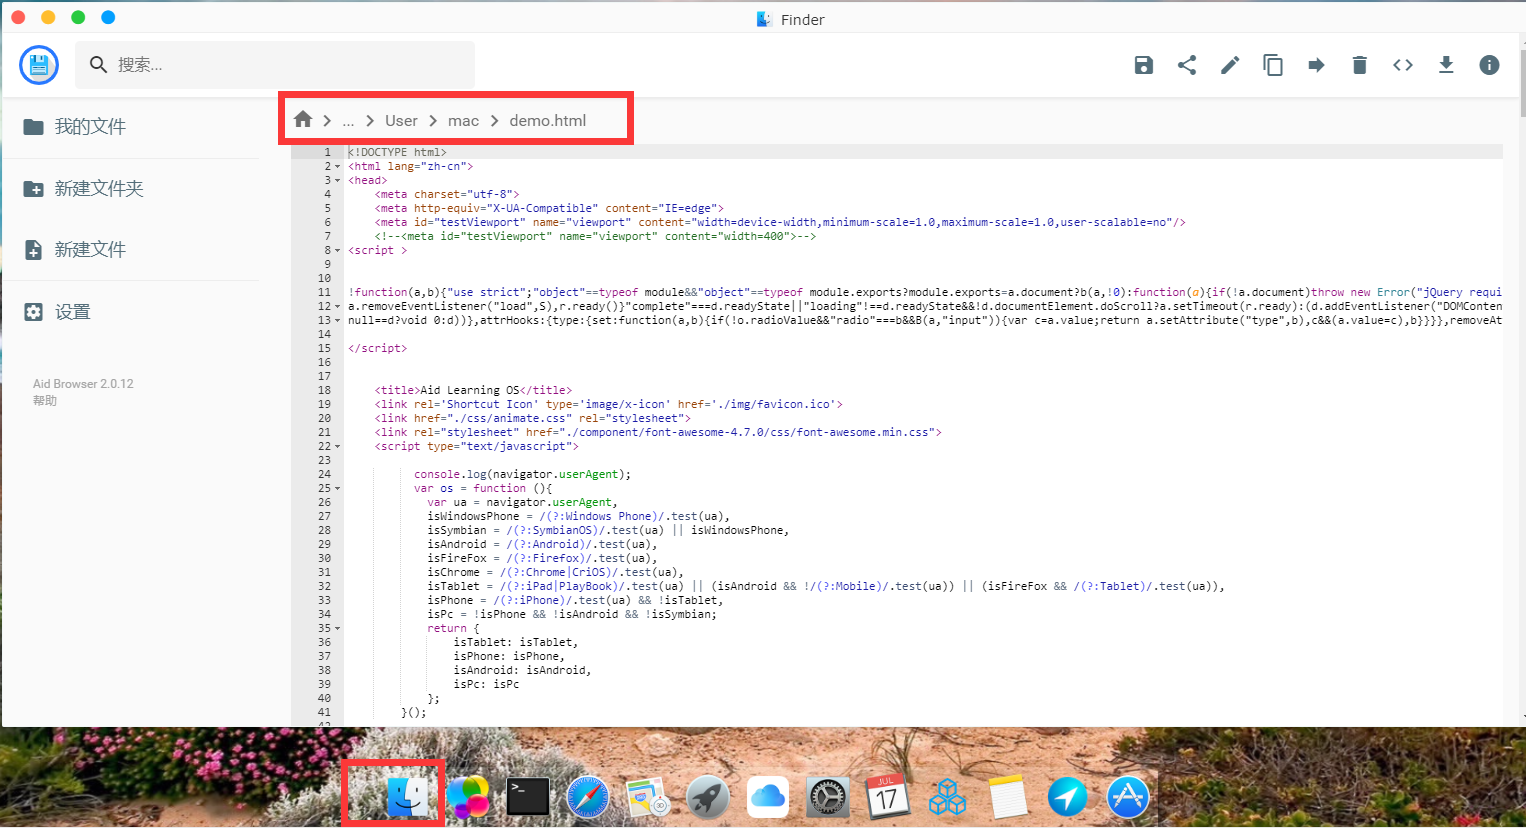1526x830 pixels.
Task: Collapse return block fold at line 35
Action: [x=338, y=629]
